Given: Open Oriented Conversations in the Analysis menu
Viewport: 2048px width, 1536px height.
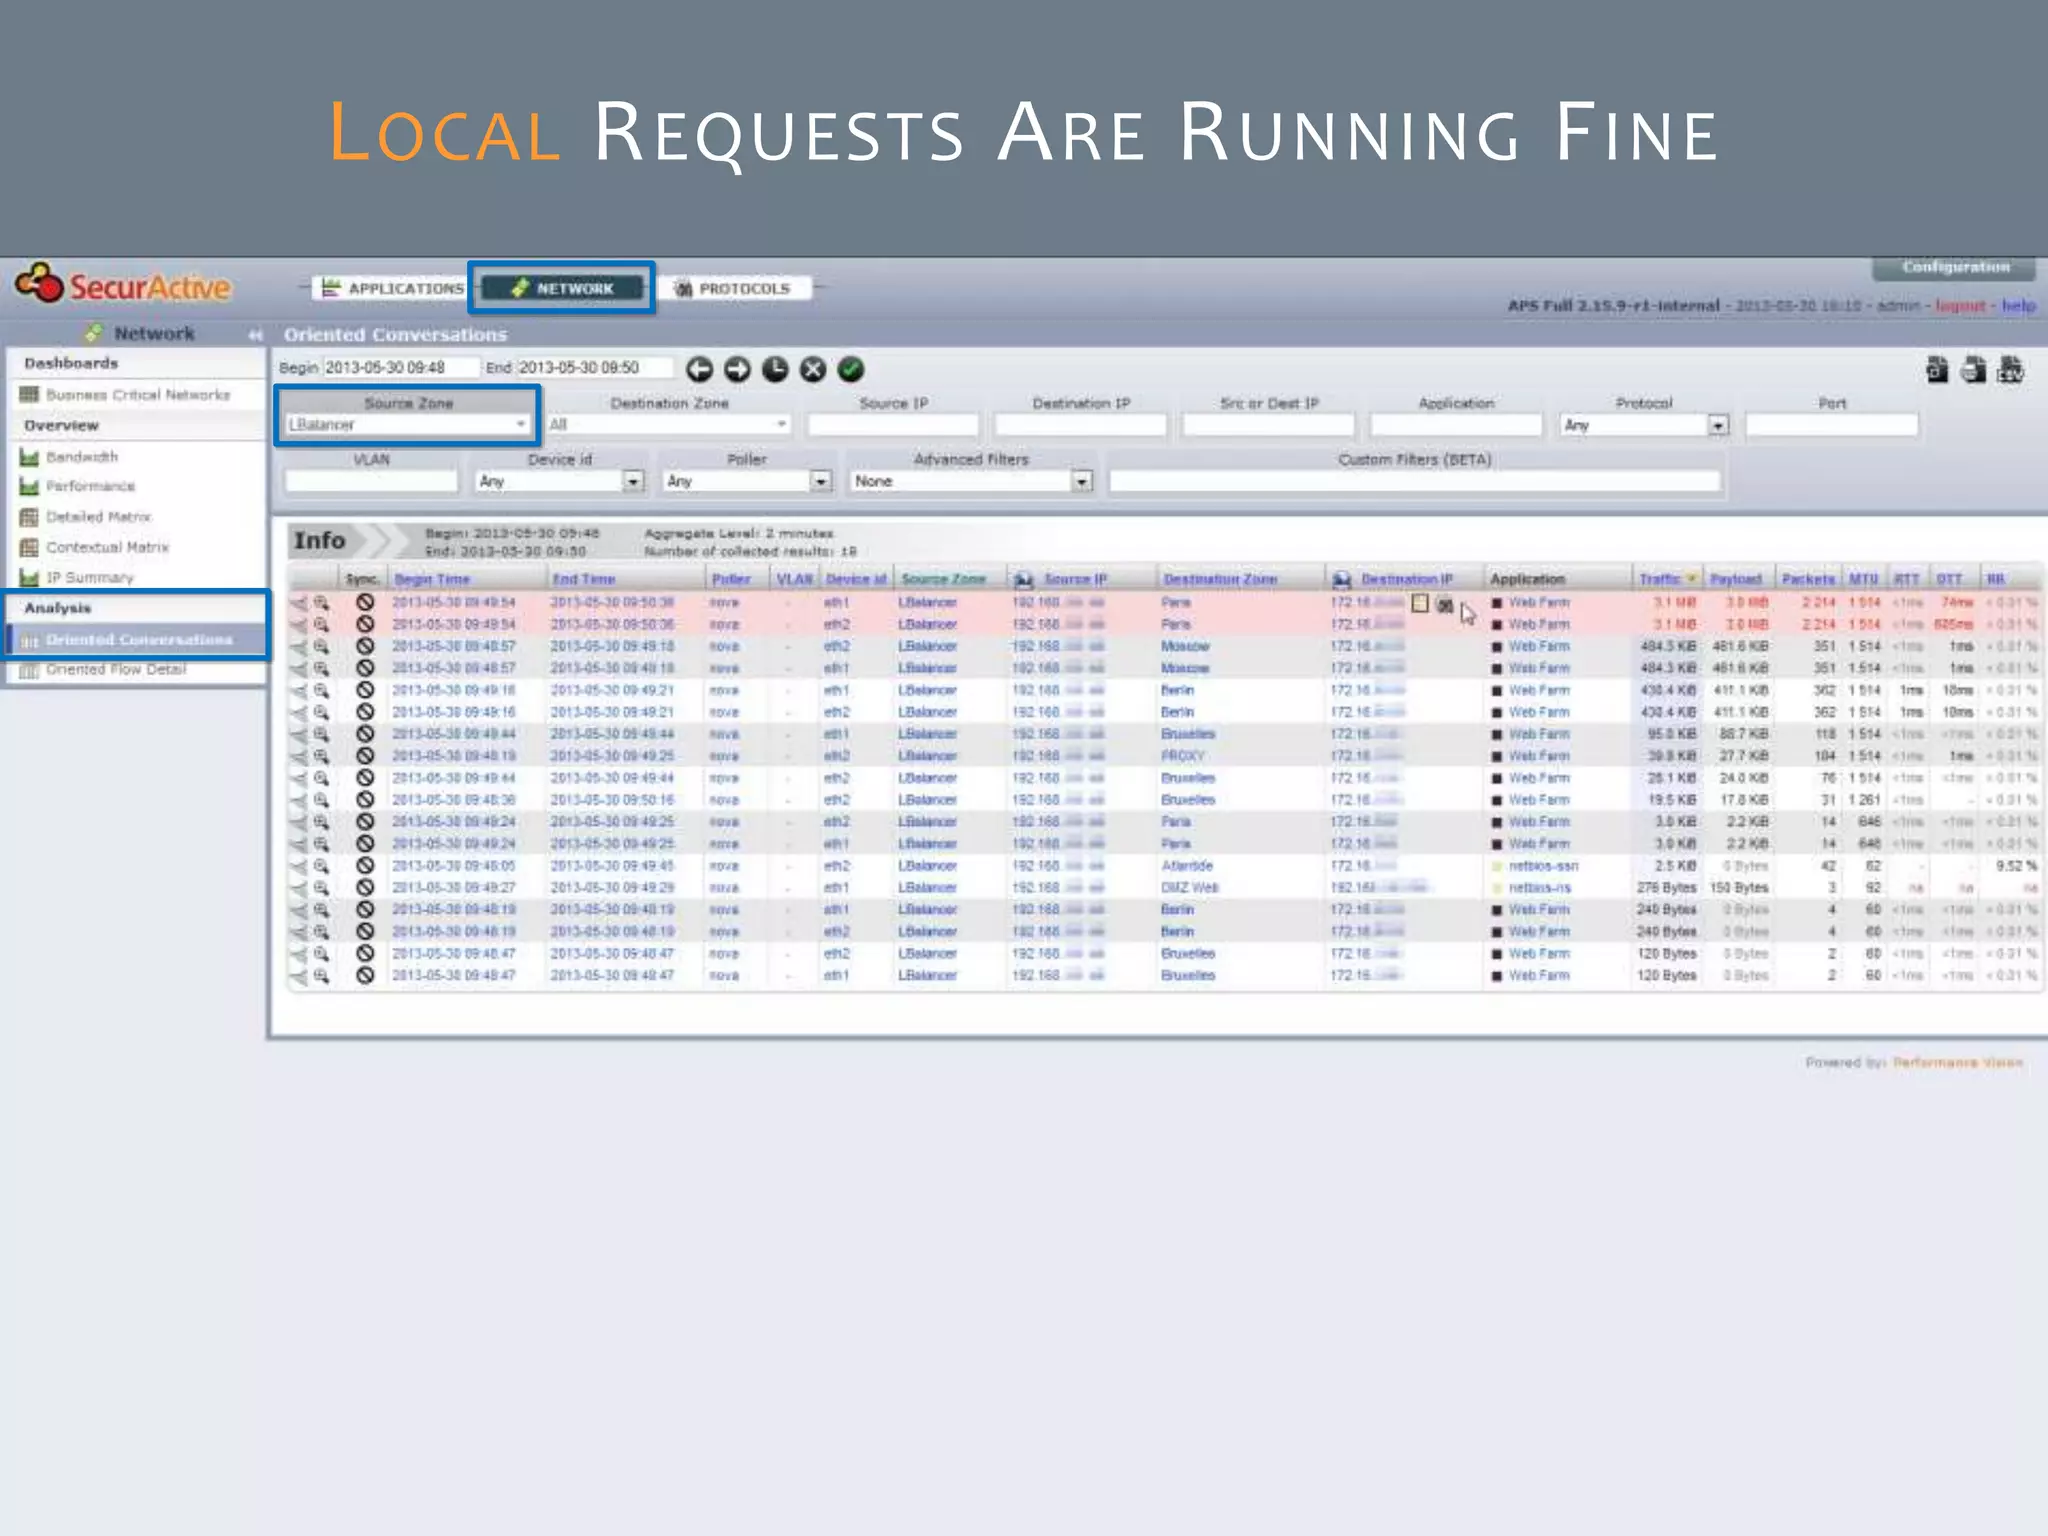Looking at the screenshot, I should (x=138, y=640).
